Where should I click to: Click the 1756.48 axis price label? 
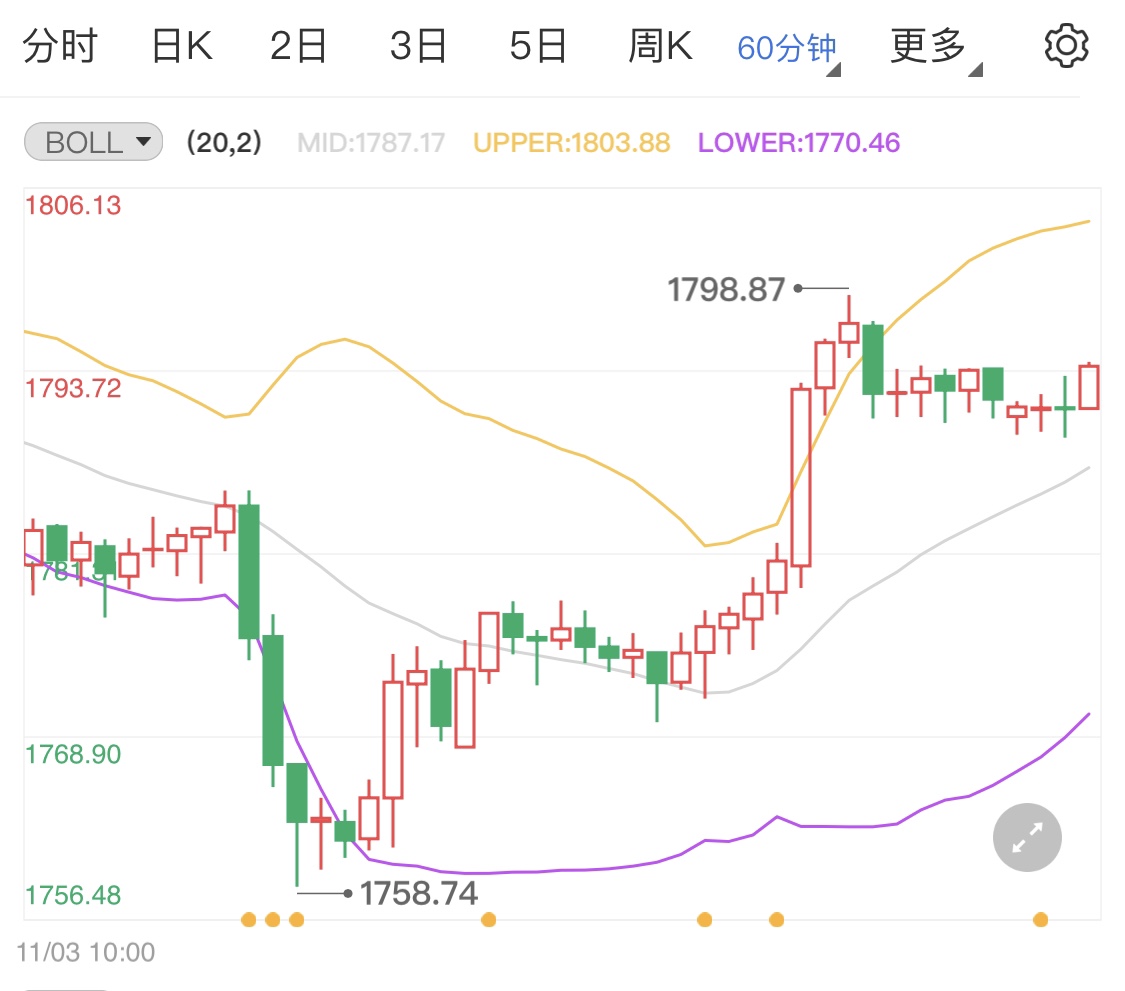(x=73, y=896)
